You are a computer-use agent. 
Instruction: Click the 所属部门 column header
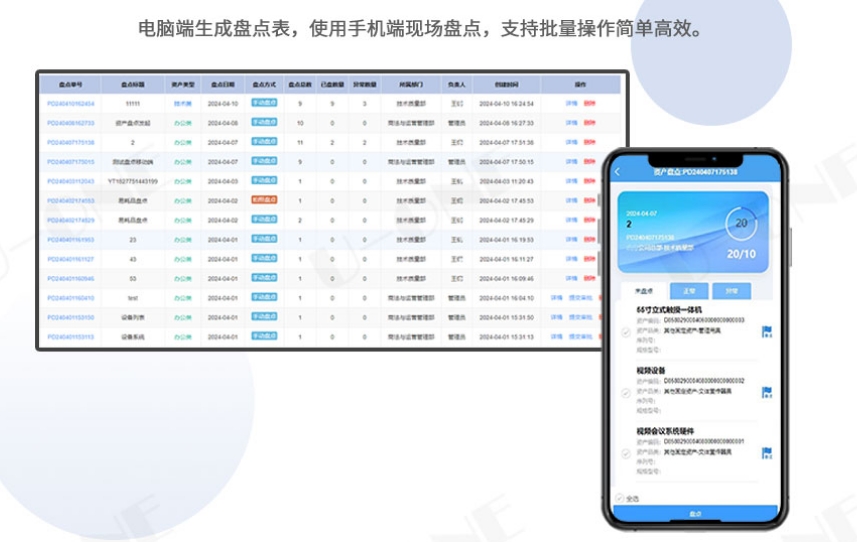pyautogui.click(x=410, y=85)
